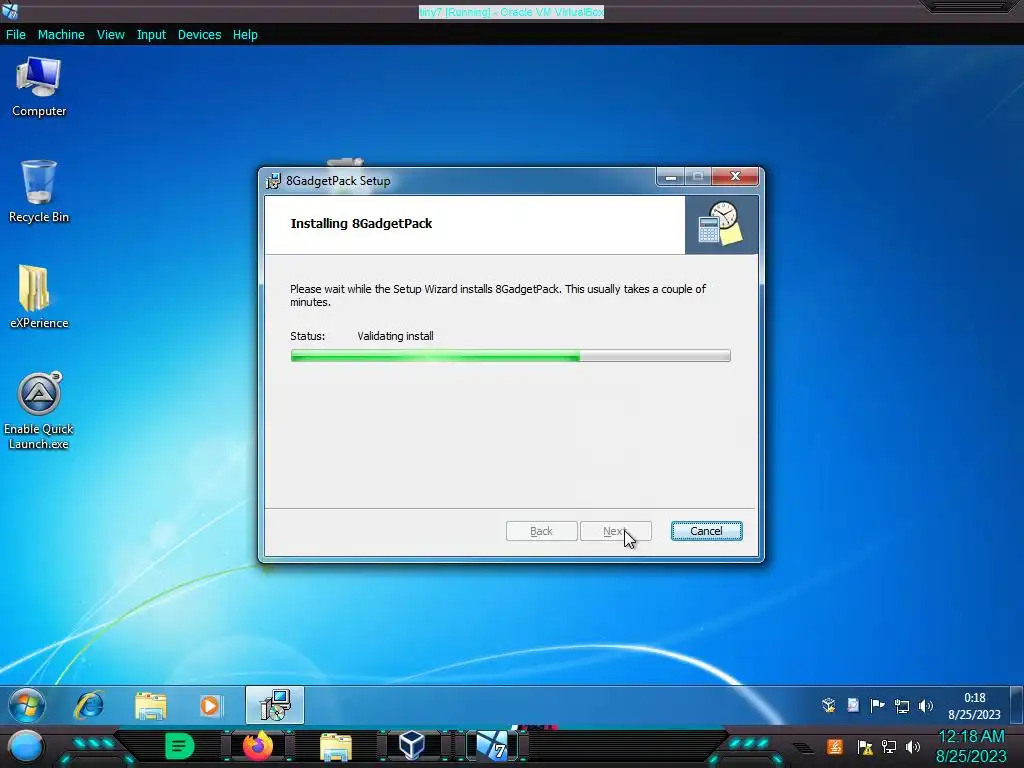The width and height of the screenshot is (1024, 768).
Task: Launch Internet Explorer from guest taskbar
Action: tap(89, 706)
